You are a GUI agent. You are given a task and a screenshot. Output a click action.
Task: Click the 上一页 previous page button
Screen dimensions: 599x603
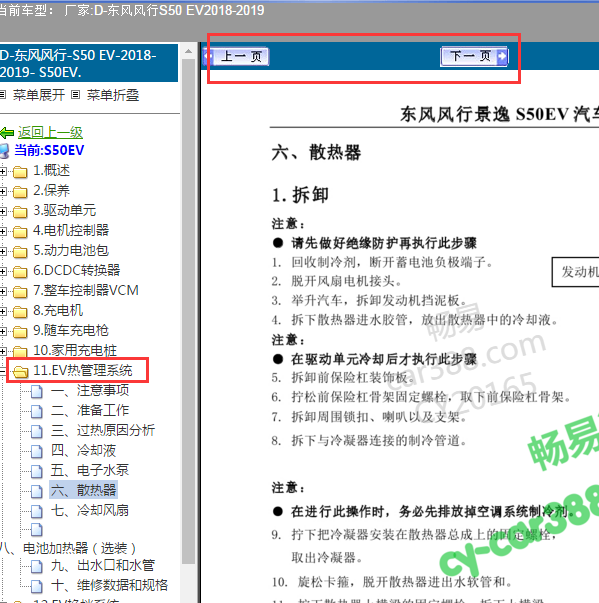click(x=236, y=57)
